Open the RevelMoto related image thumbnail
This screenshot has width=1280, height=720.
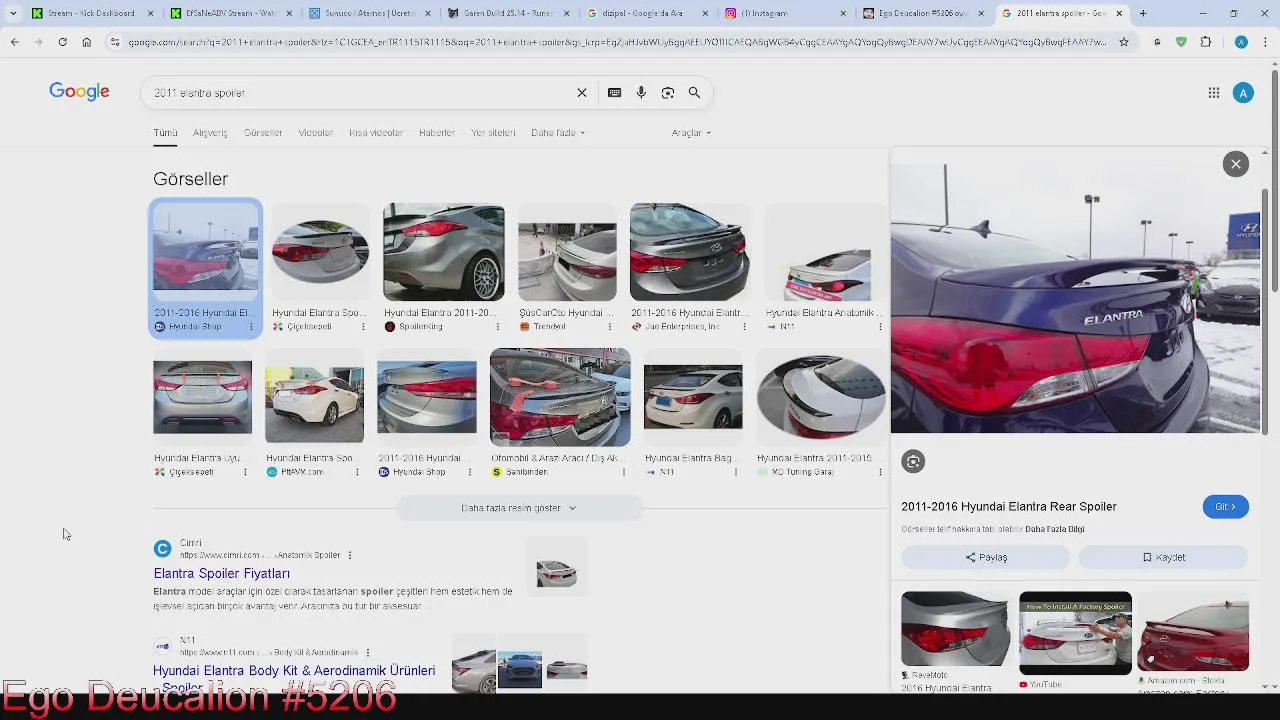point(955,629)
